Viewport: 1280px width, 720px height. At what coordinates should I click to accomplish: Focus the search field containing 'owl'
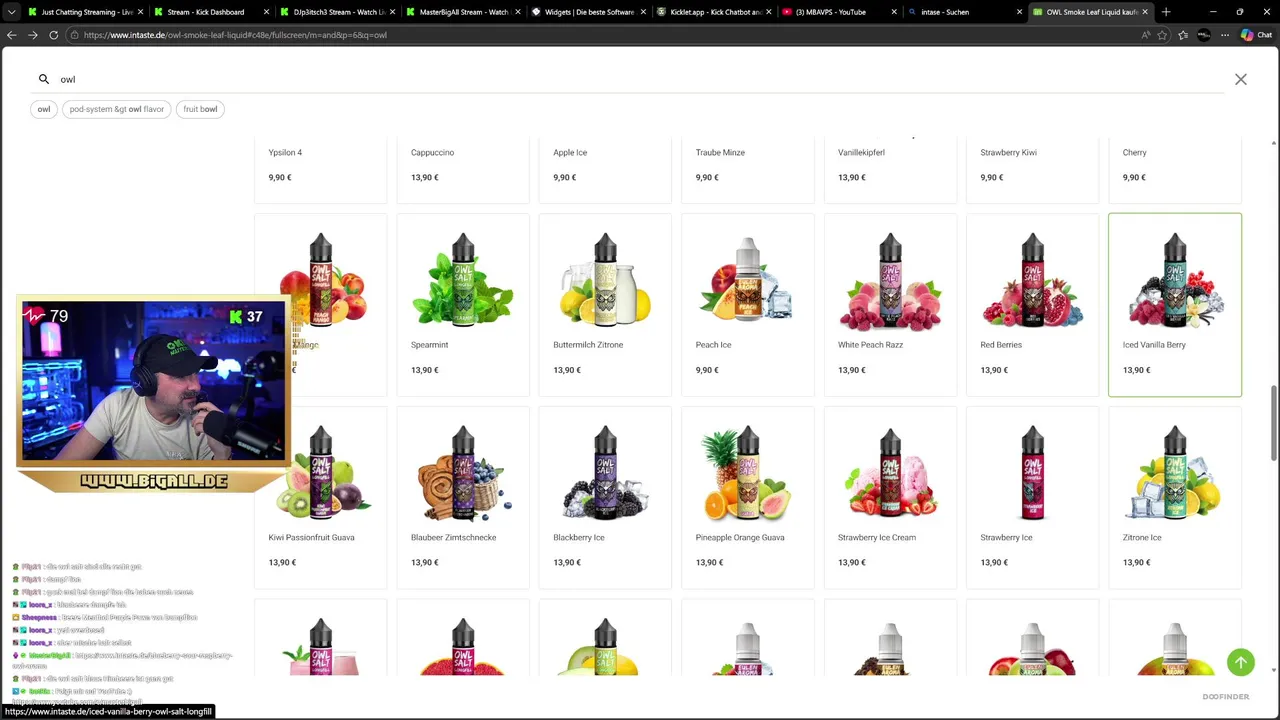640,79
